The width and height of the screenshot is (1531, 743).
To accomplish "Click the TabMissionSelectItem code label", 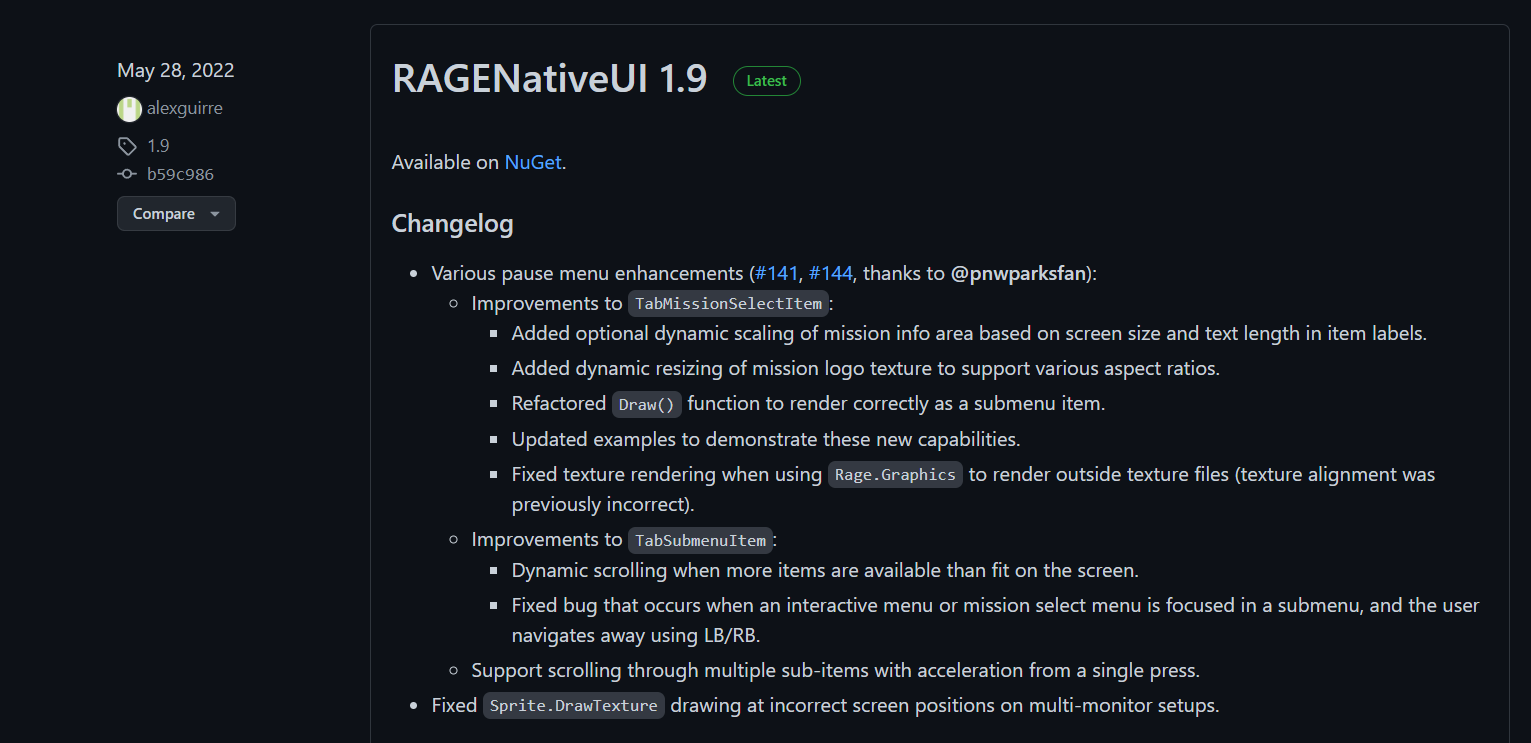I will pyautogui.click(x=728, y=304).
